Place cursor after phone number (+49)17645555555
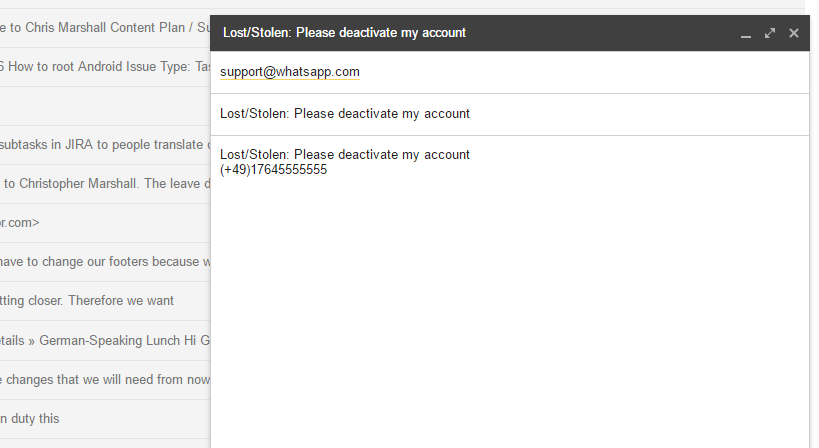 pyautogui.click(x=327, y=170)
